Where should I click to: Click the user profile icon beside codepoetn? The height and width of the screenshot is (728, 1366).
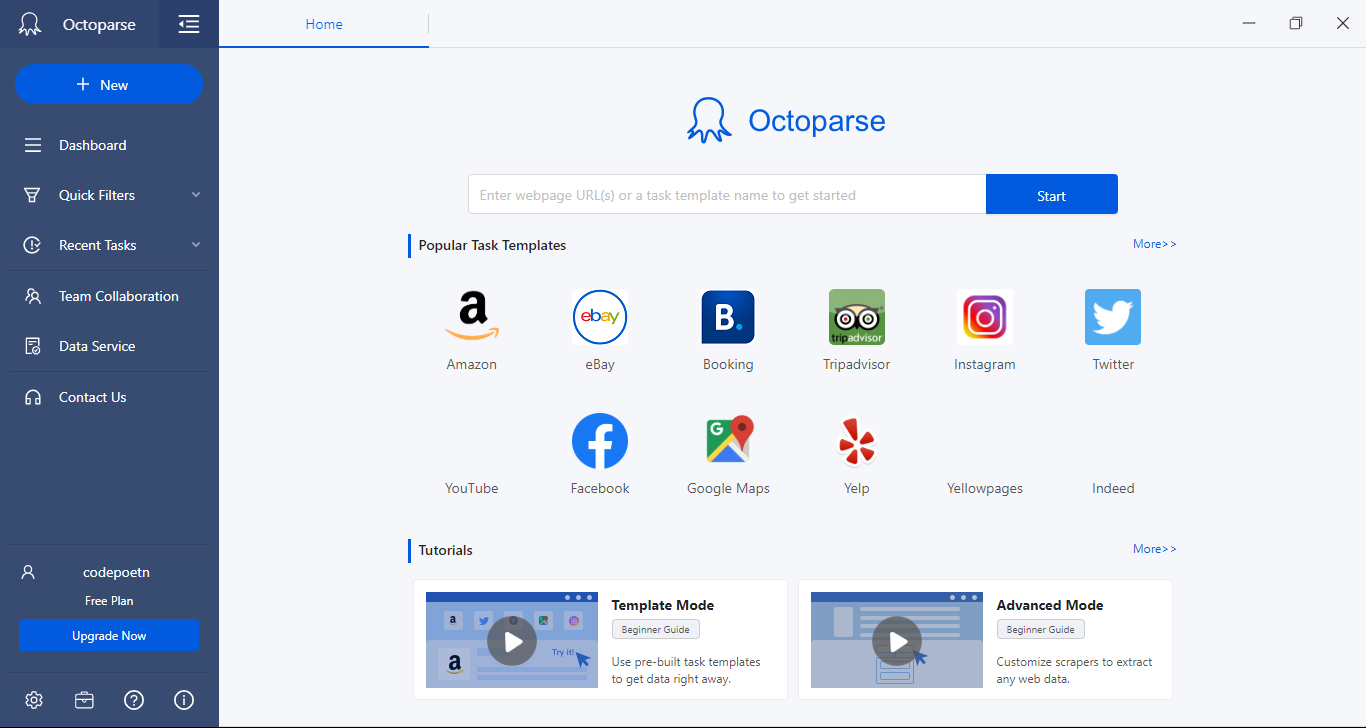[28, 572]
